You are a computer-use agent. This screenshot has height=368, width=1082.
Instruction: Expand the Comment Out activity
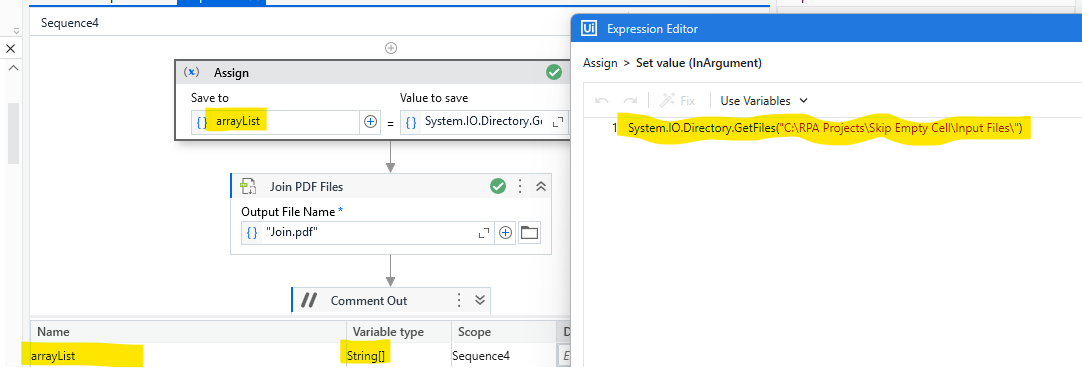(480, 300)
